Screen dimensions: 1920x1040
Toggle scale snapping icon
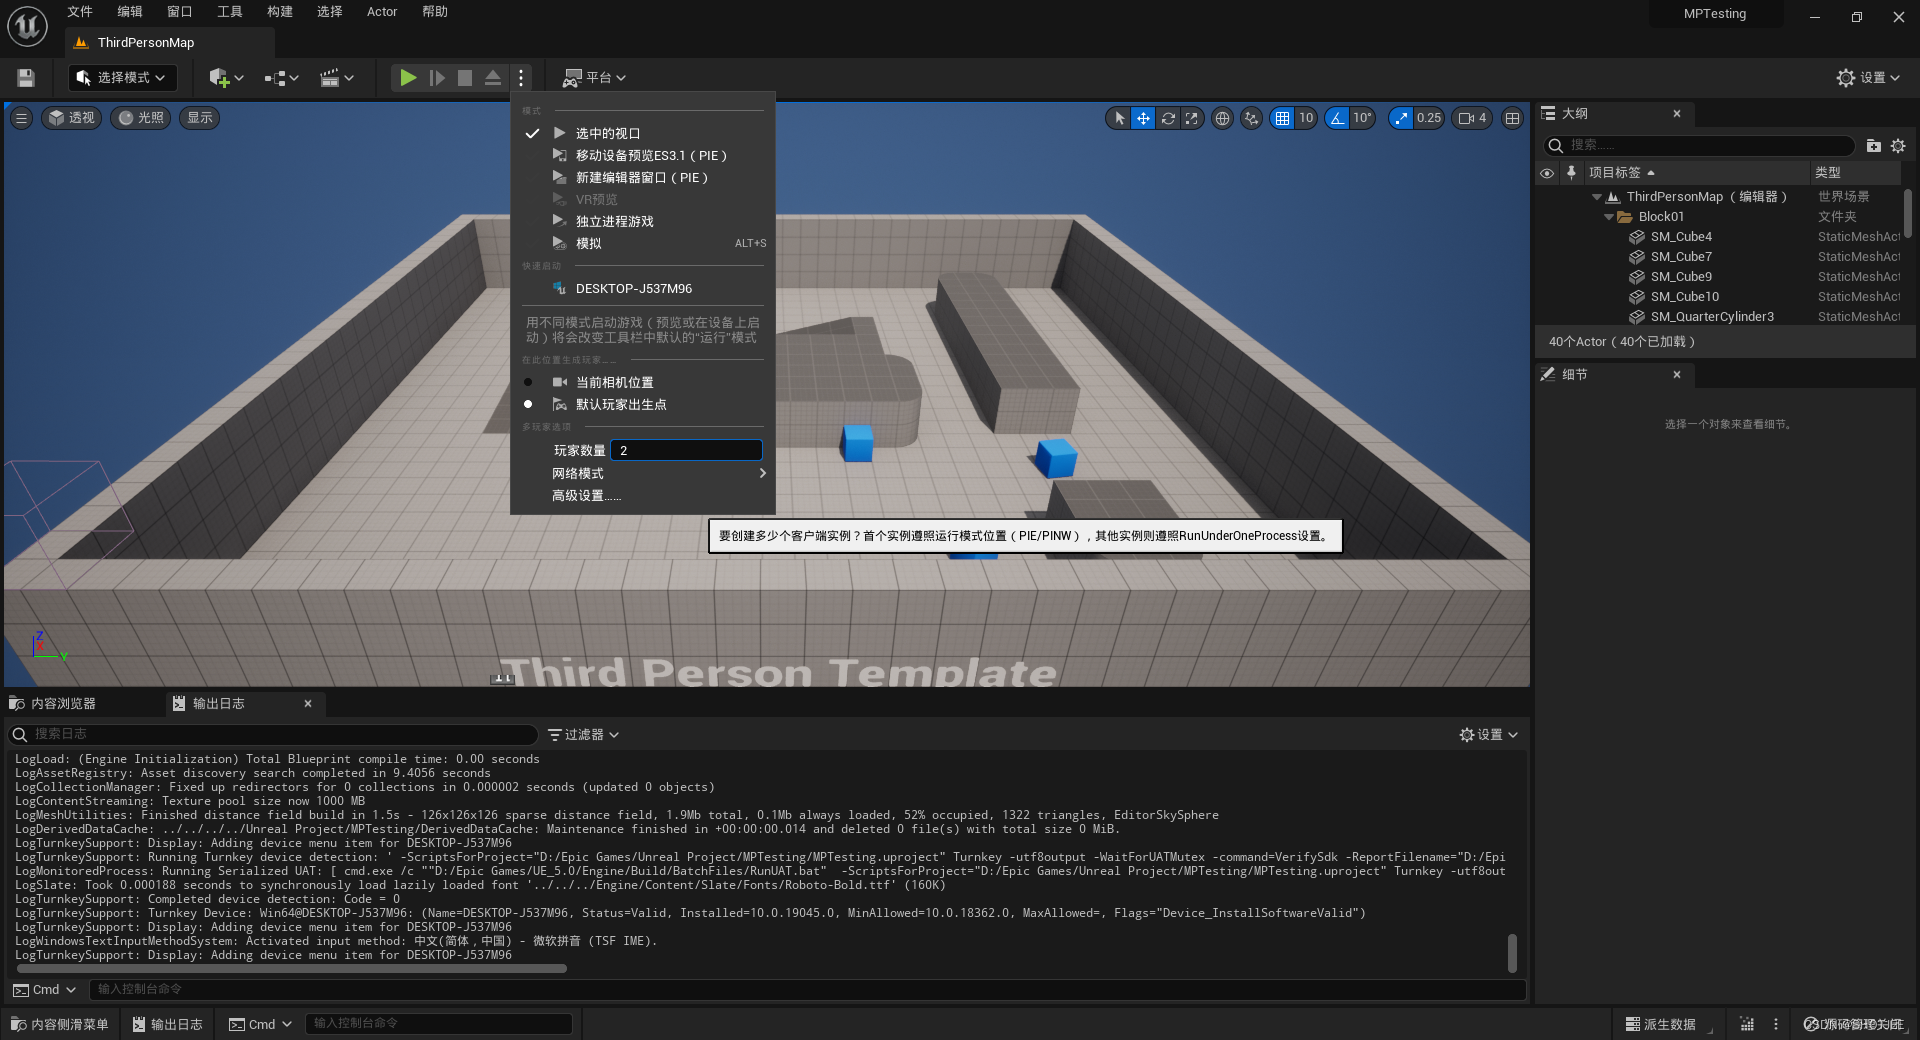pyautogui.click(x=1401, y=118)
